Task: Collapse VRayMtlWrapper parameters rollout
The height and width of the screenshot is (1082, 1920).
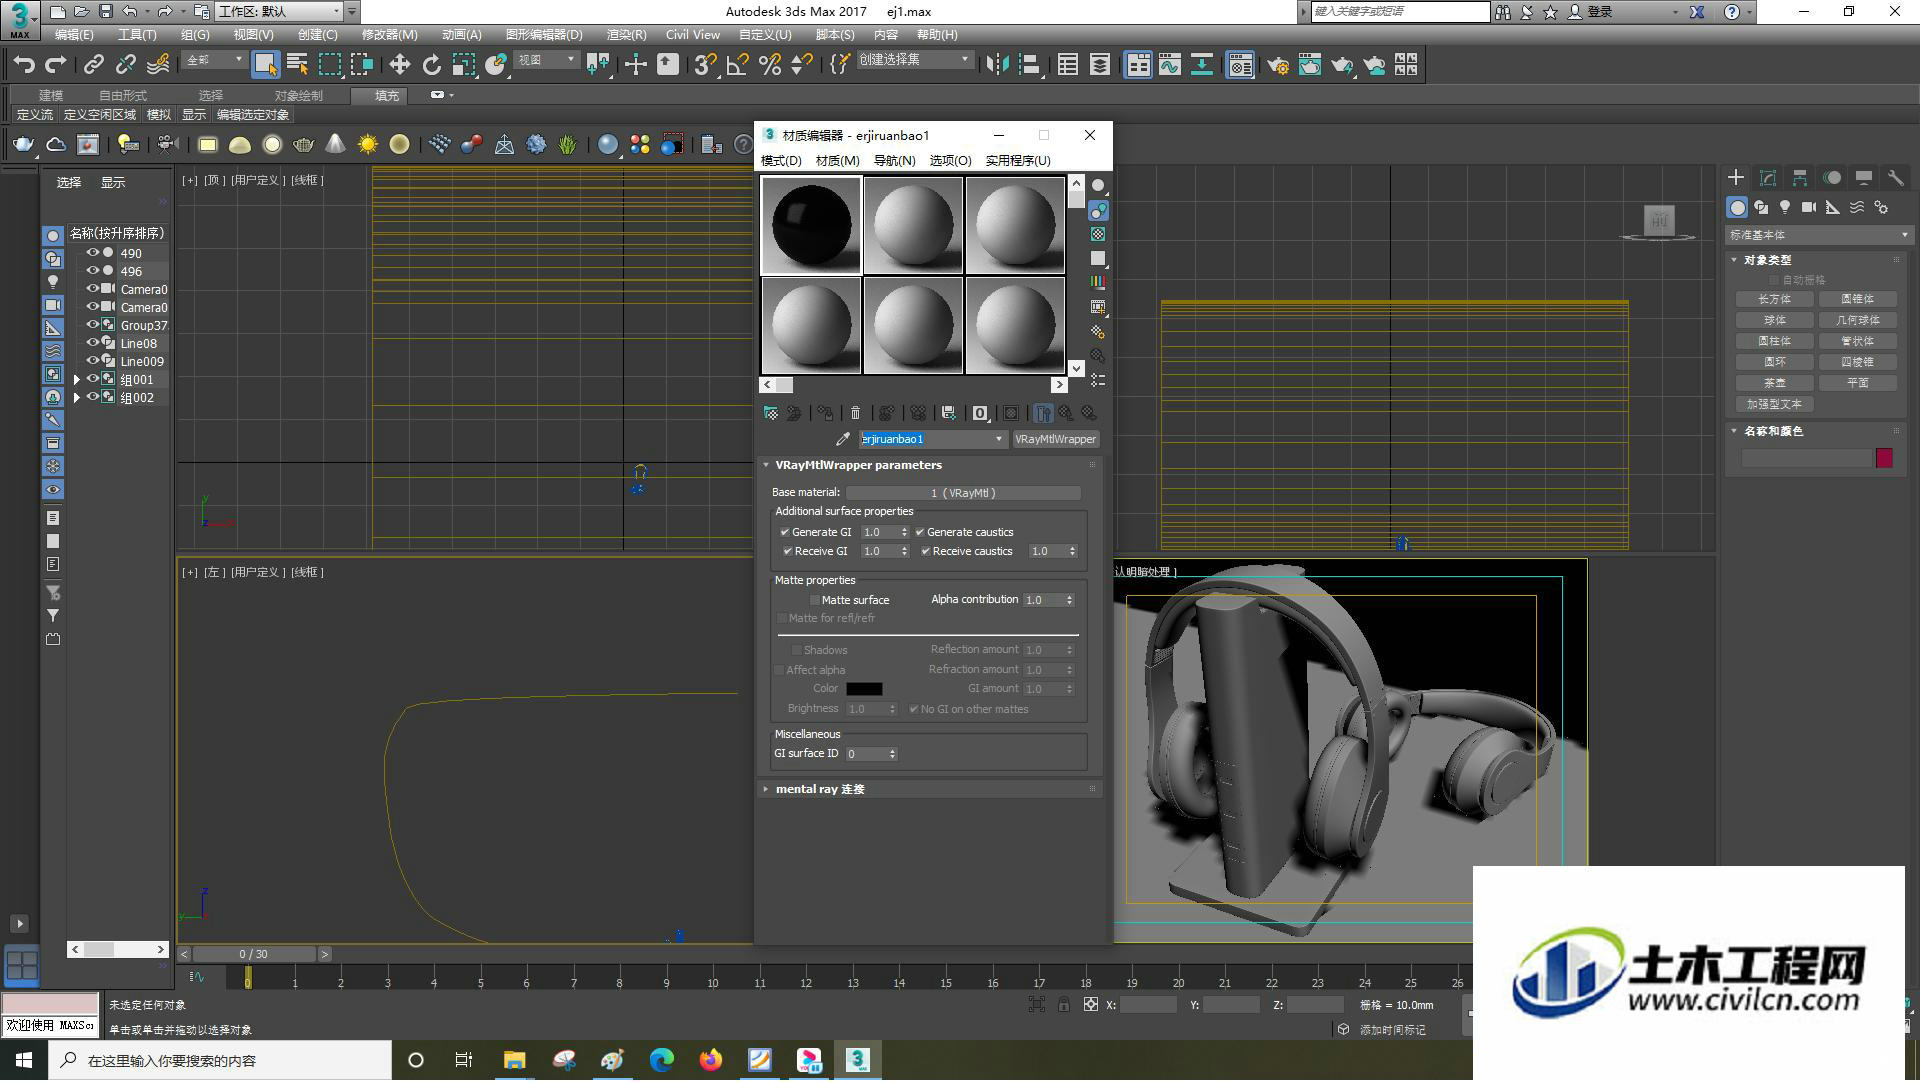Action: coord(766,465)
